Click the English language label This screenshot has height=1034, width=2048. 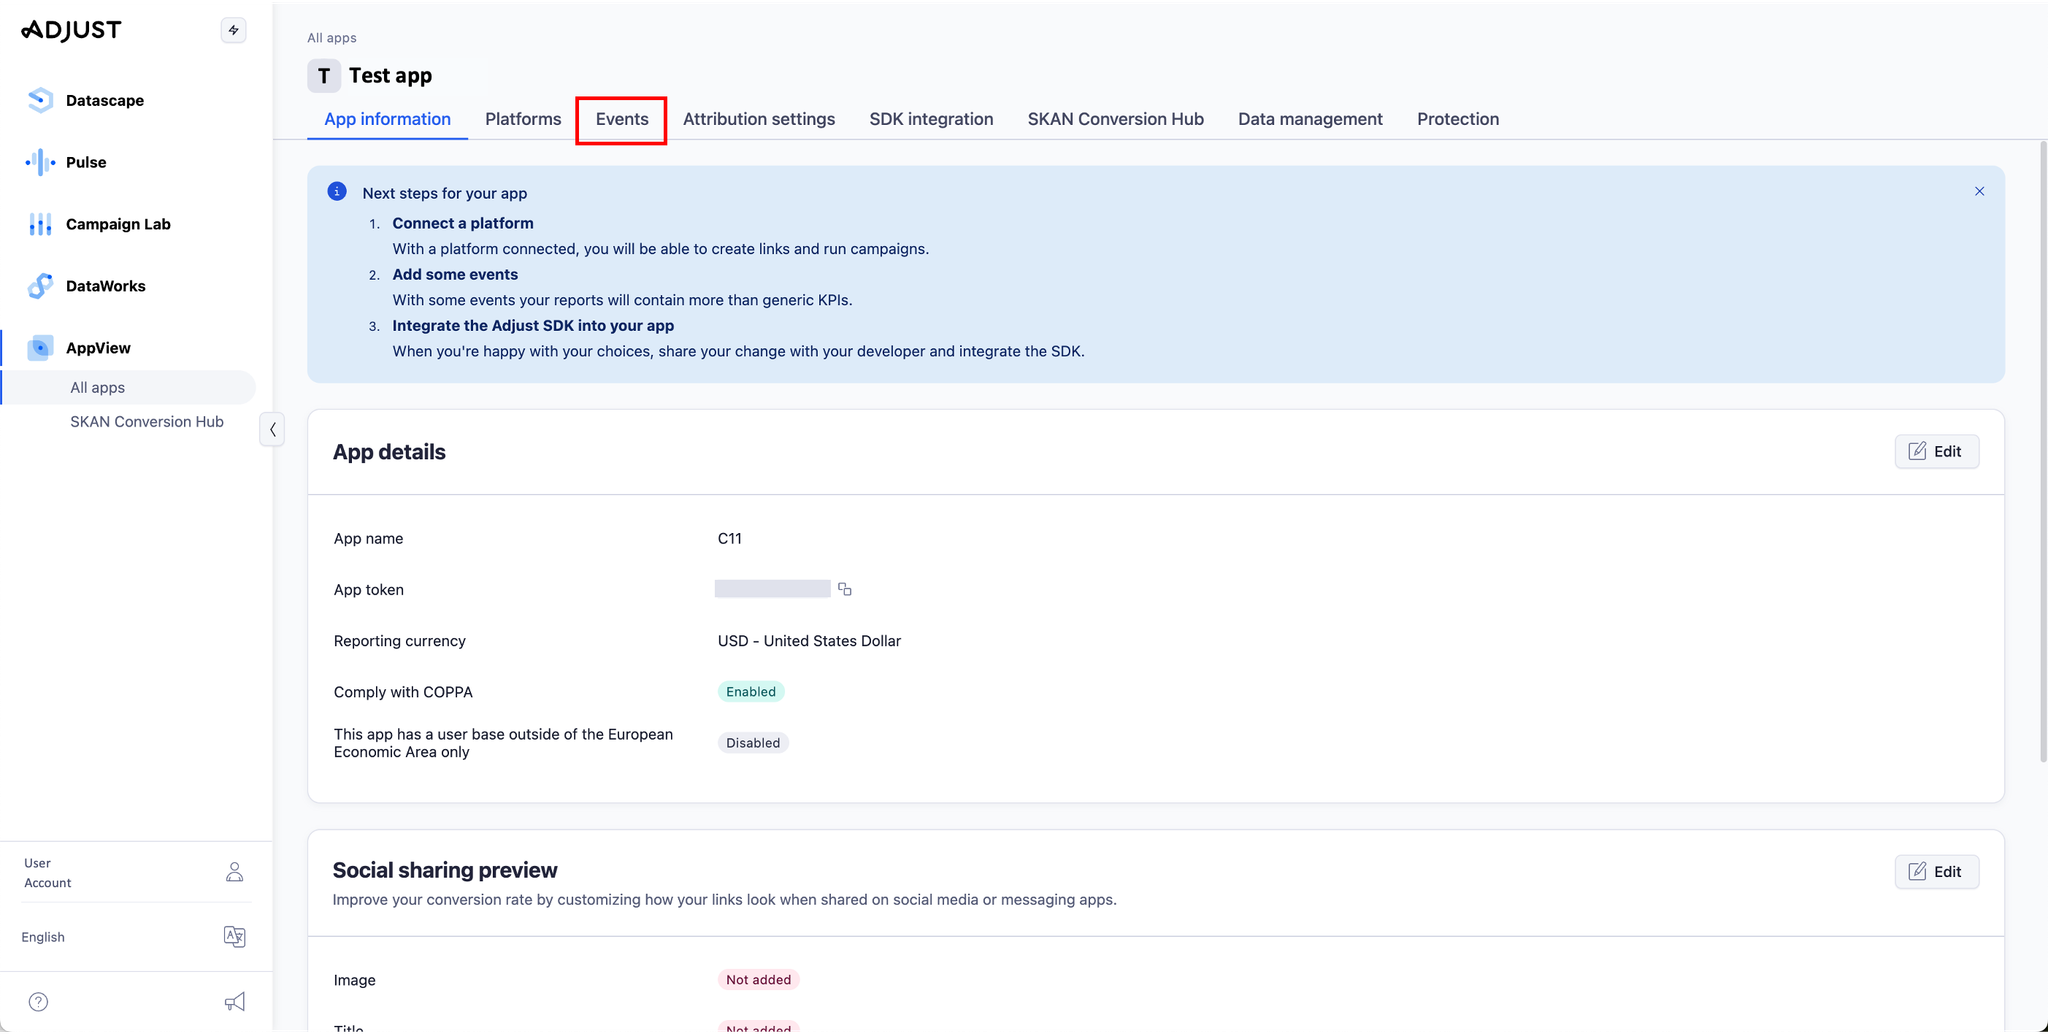coord(43,937)
